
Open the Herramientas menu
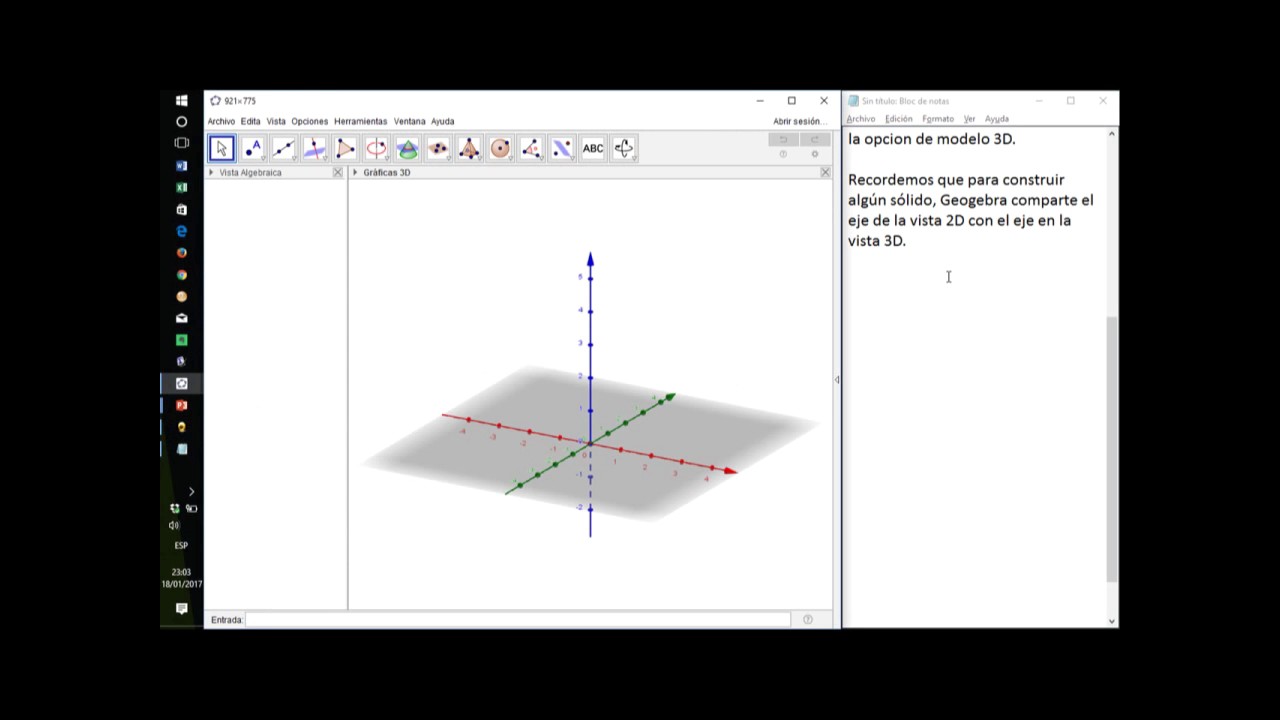point(360,122)
